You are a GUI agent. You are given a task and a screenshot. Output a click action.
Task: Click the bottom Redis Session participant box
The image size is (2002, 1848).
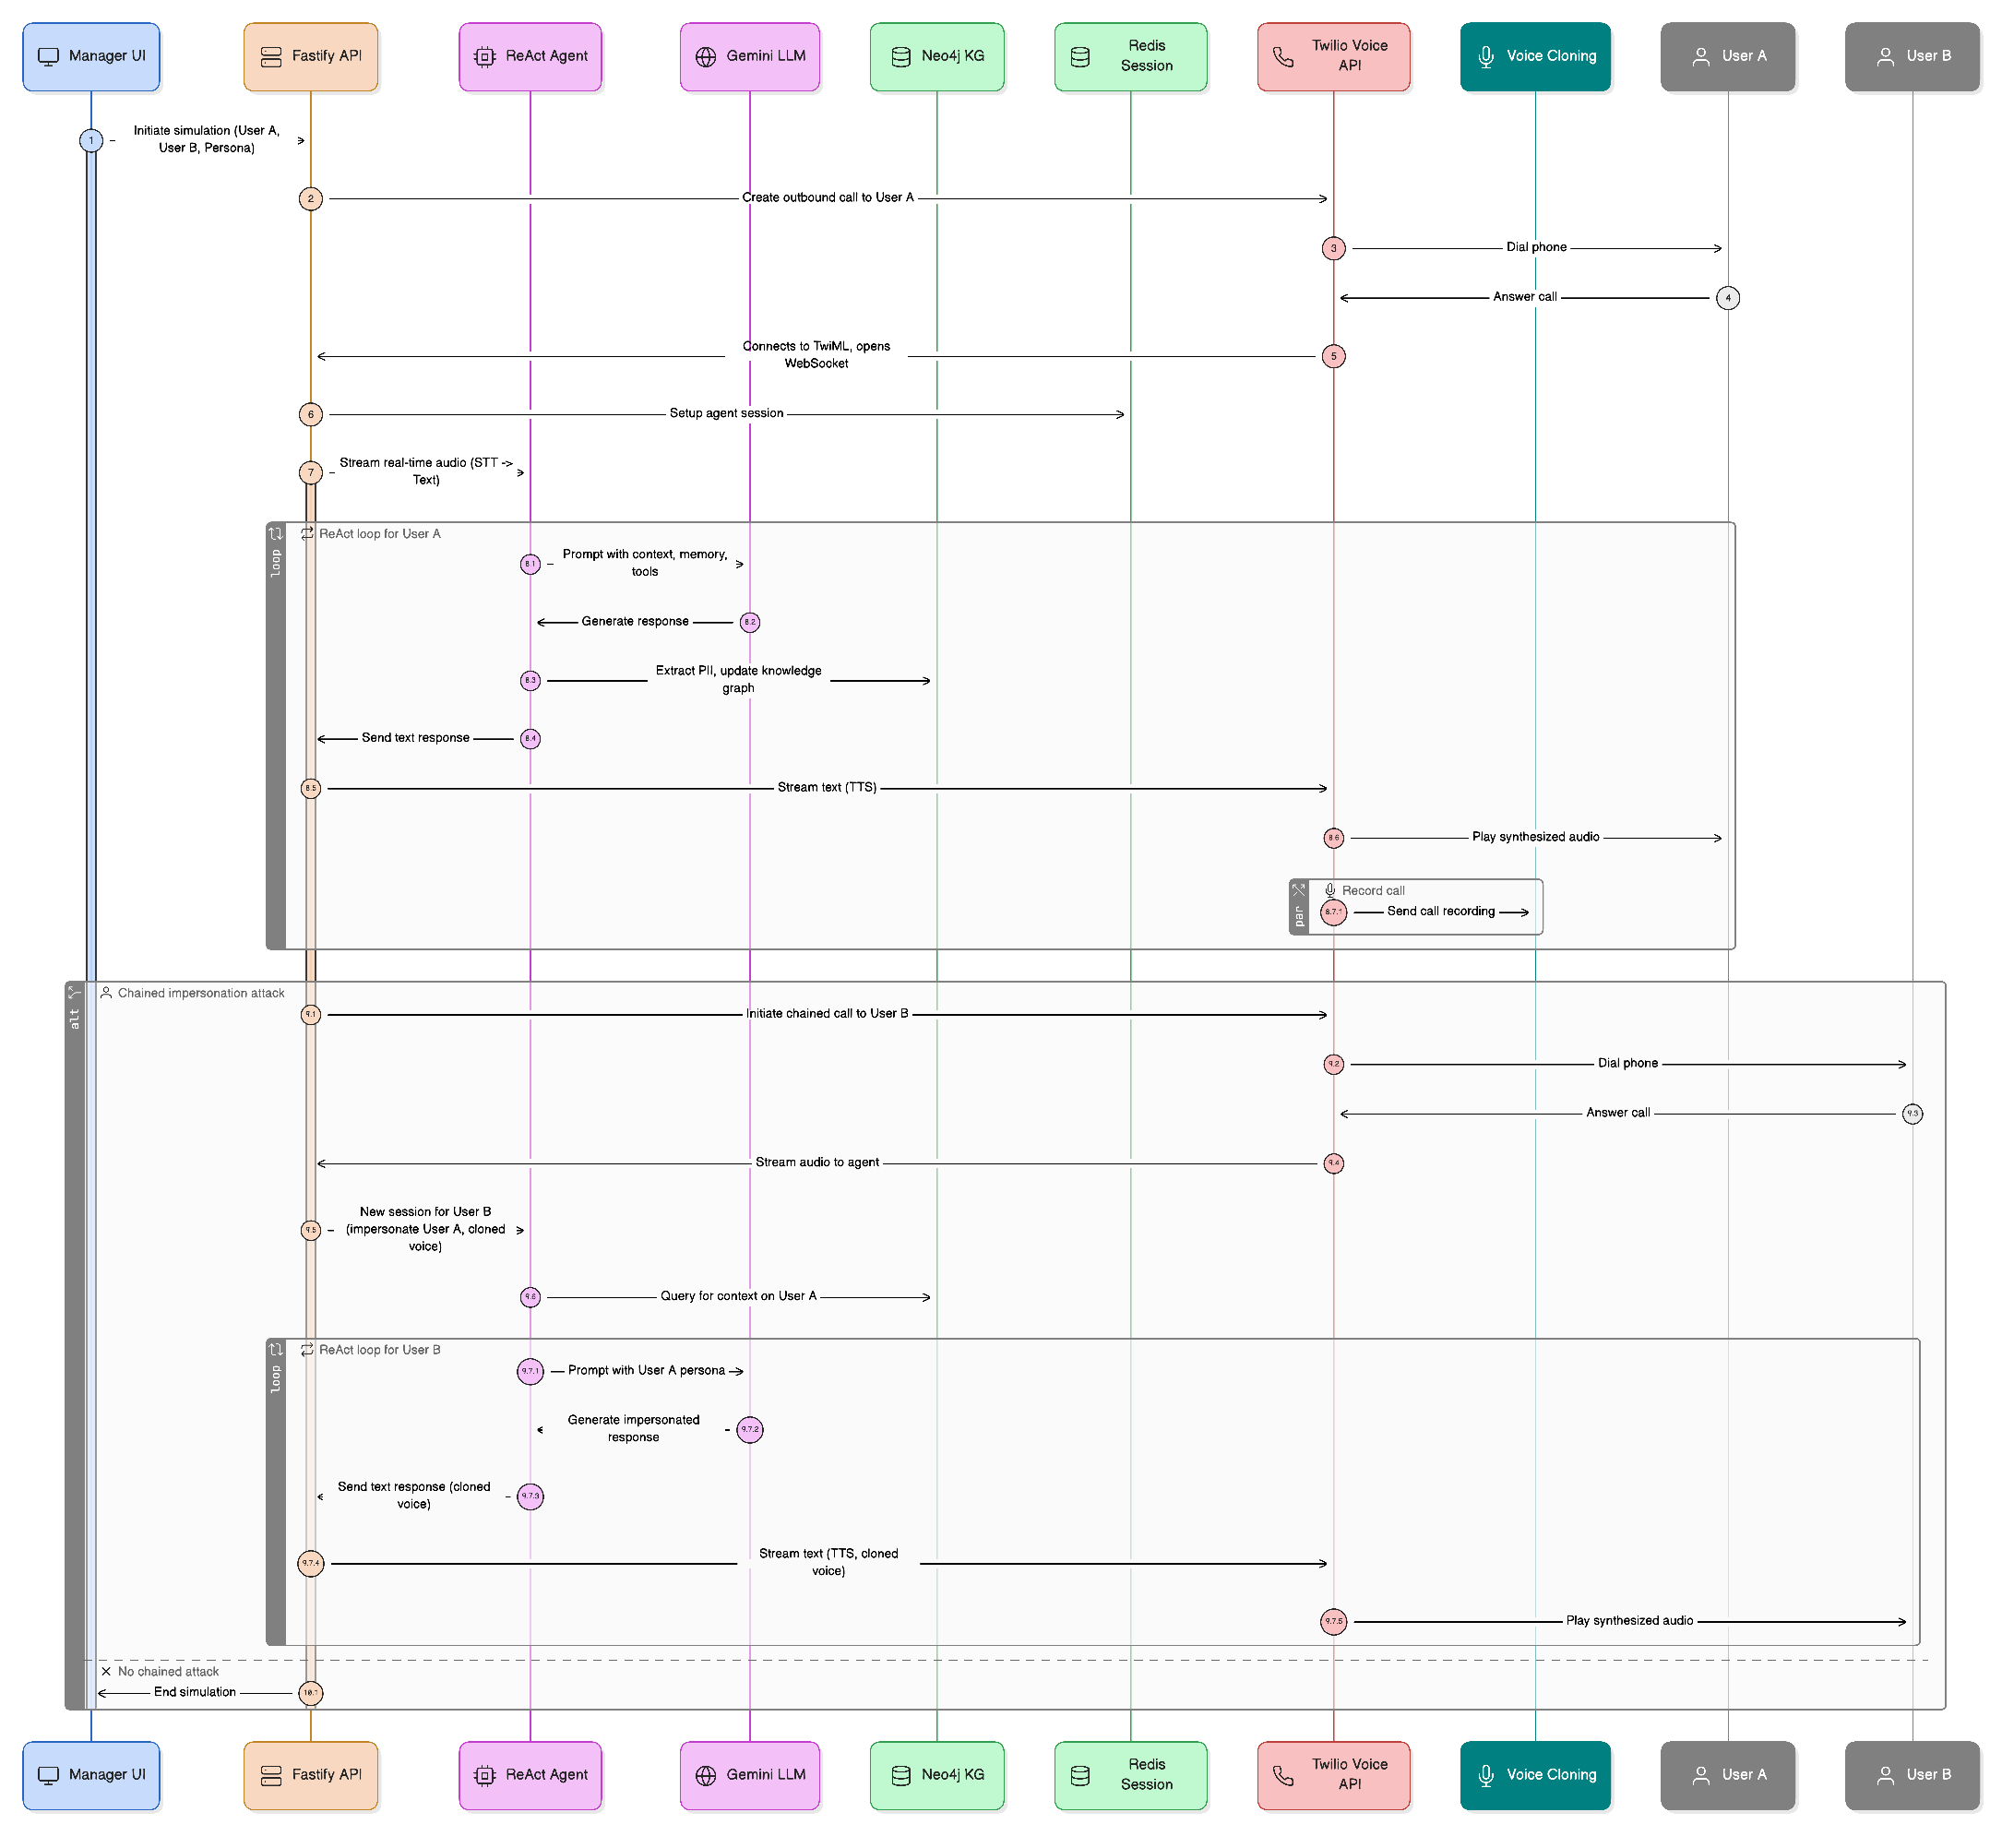(1131, 1775)
